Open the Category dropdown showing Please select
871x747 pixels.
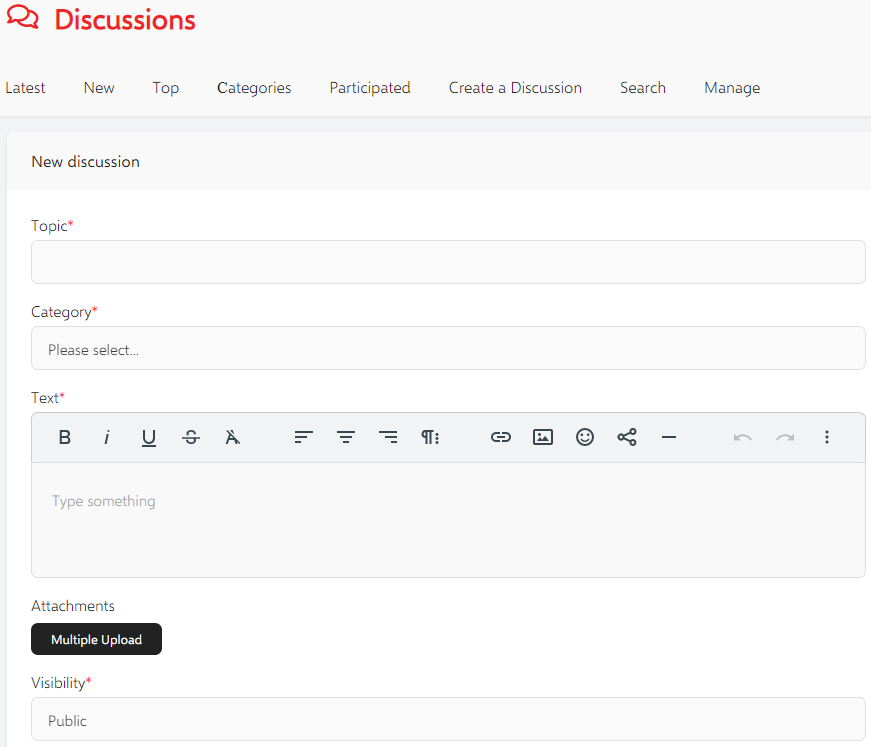point(448,348)
